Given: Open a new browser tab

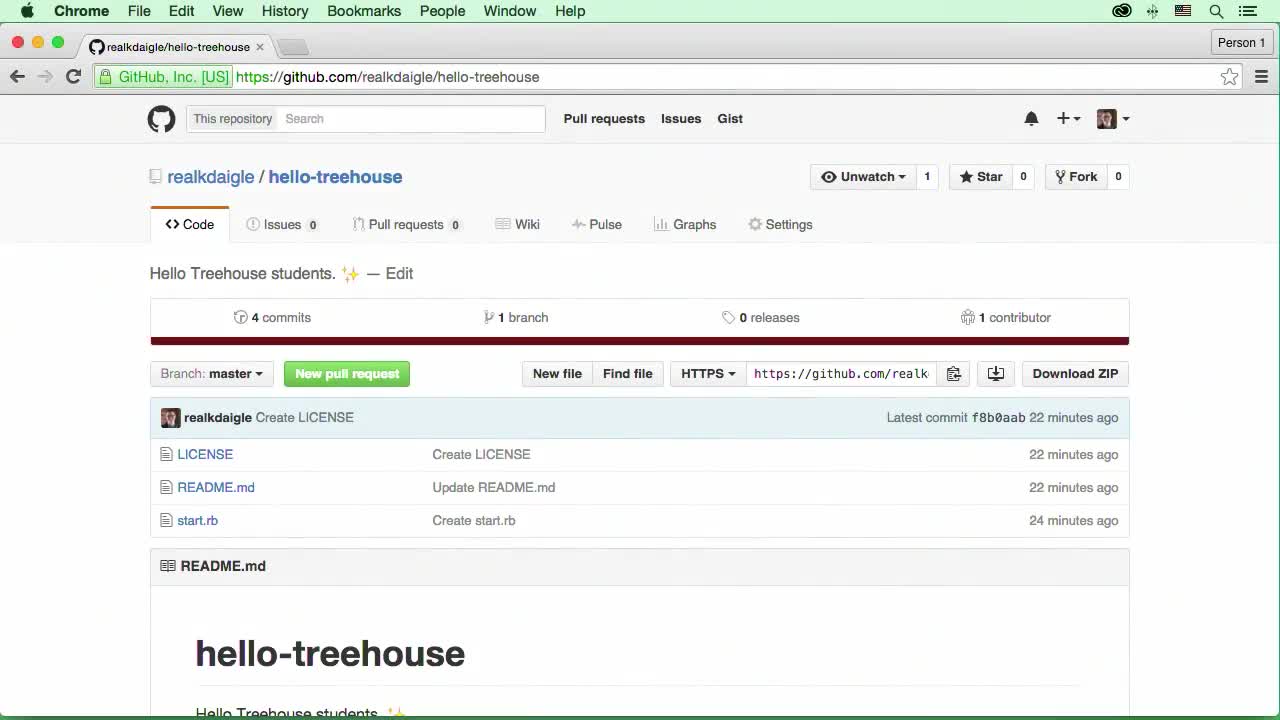Looking at the screenshot, I should [x=292, y=47].
